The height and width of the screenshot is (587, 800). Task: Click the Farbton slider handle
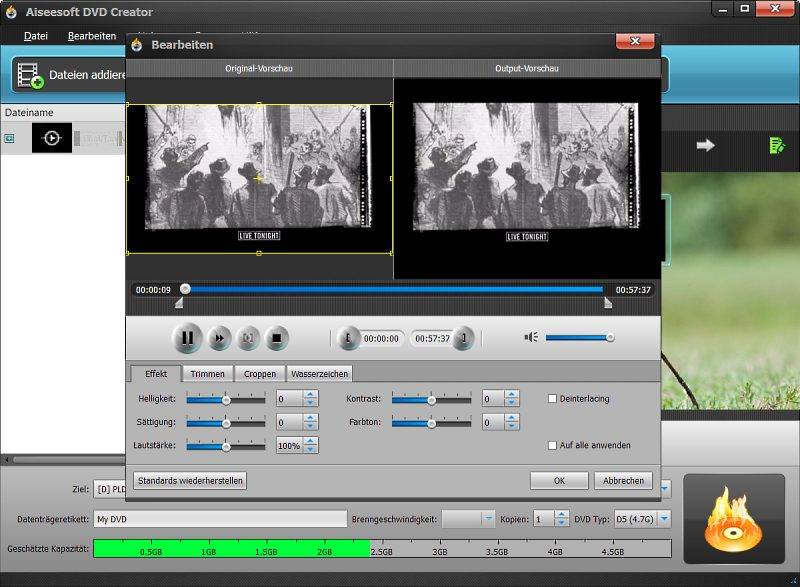pyautogui.click(x=432, y=423)
